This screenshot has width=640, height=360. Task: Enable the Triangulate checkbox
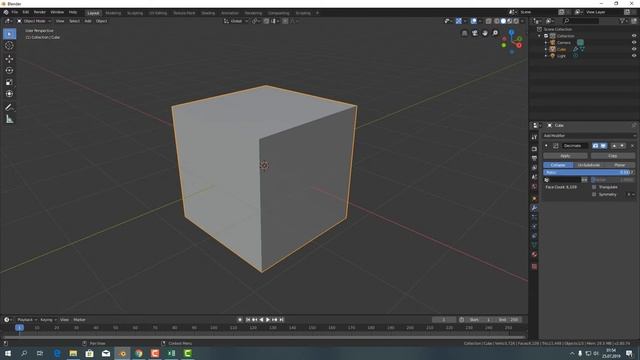pyautogui.click(x=594, y=187)
